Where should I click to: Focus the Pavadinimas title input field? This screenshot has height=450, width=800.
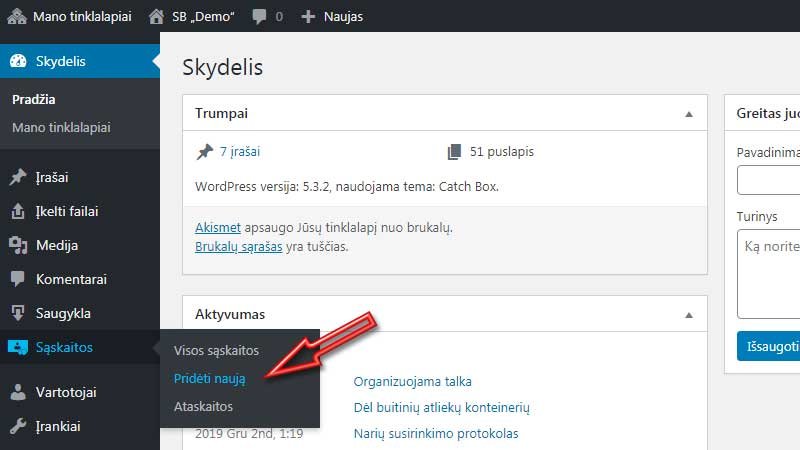[768, 180]
